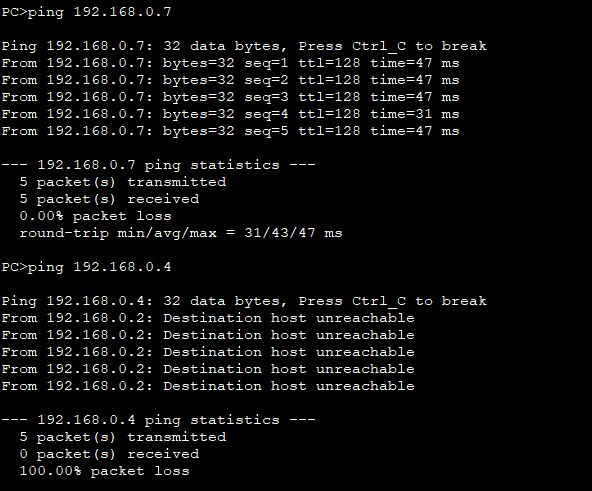The image size is (592, 491).
Task: Click the '31/43/47 ms' round-trip value
Action: pyautogui.click(x=293, y=233)
